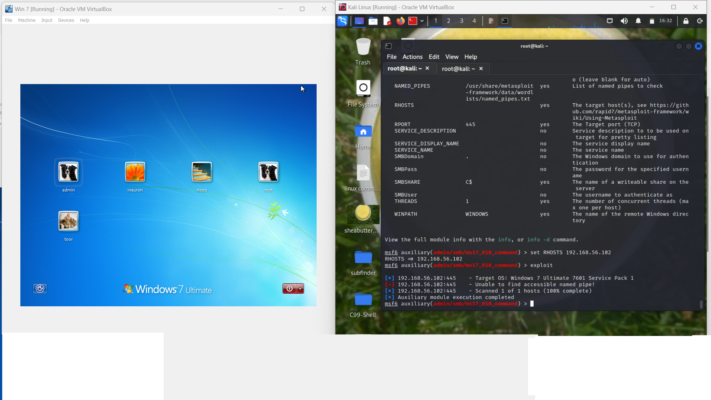Click the logout power icon in Kali panel

coord(700,21)
